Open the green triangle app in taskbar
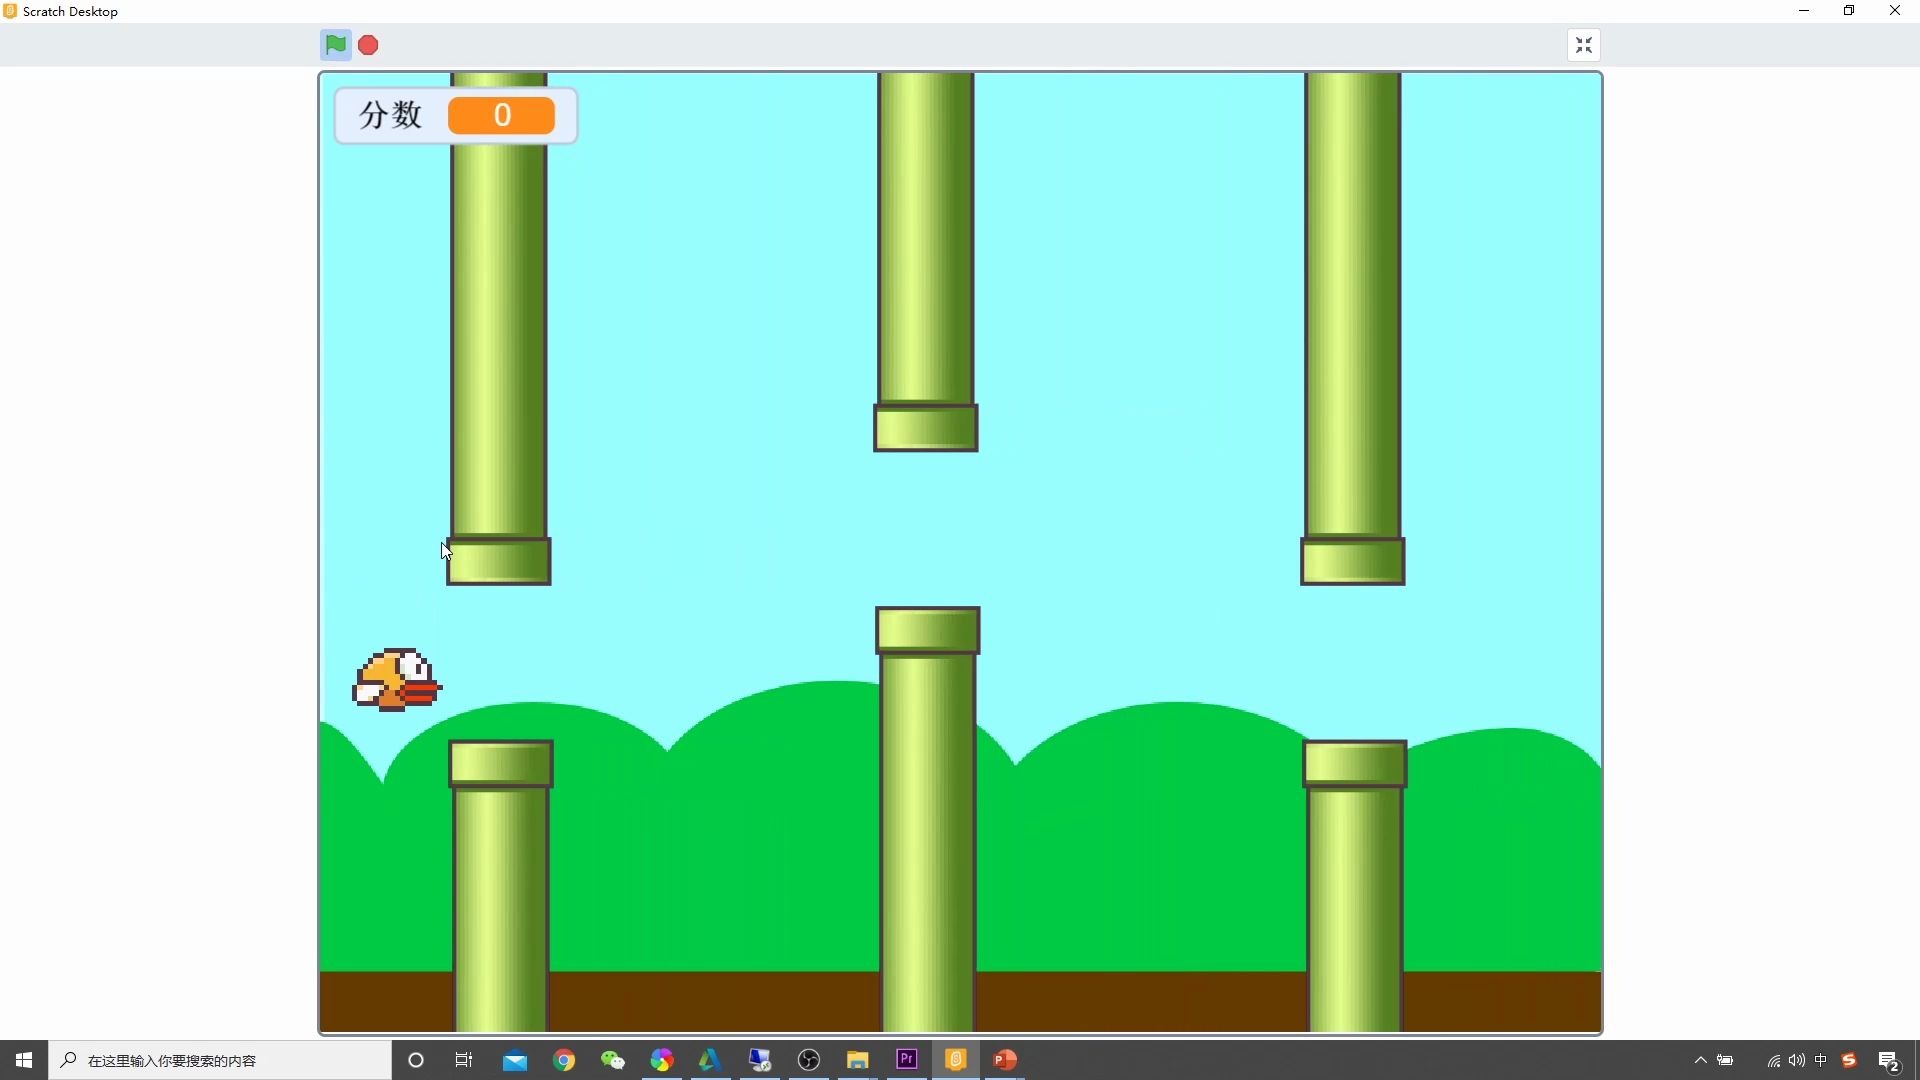 [x=710, y=1060]
